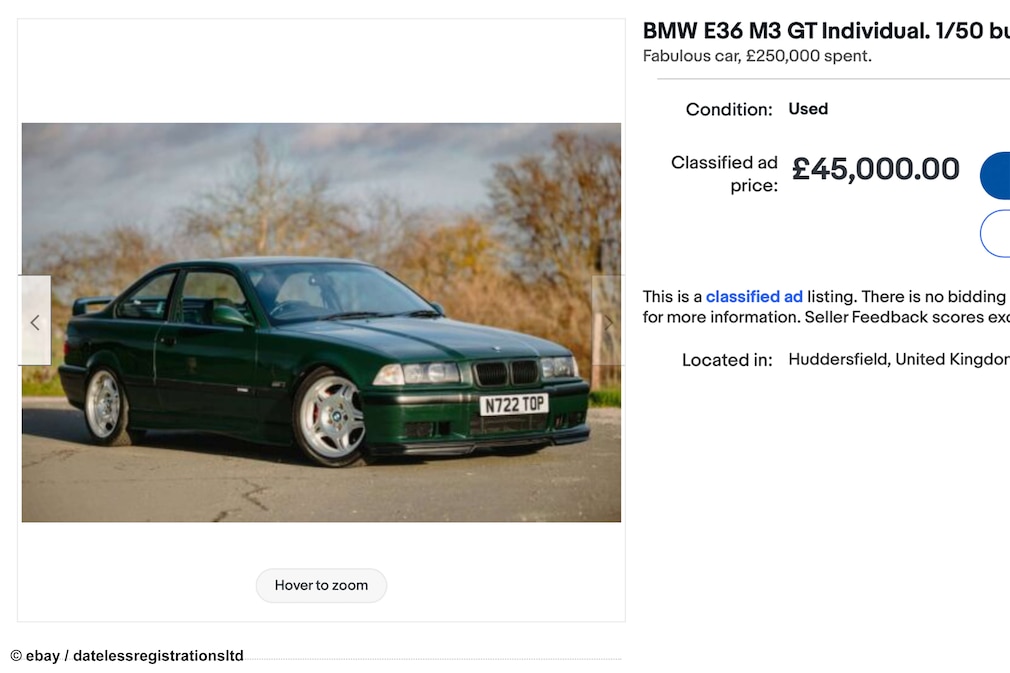Click the BMW kidney grille in the photo

[506, 372]
